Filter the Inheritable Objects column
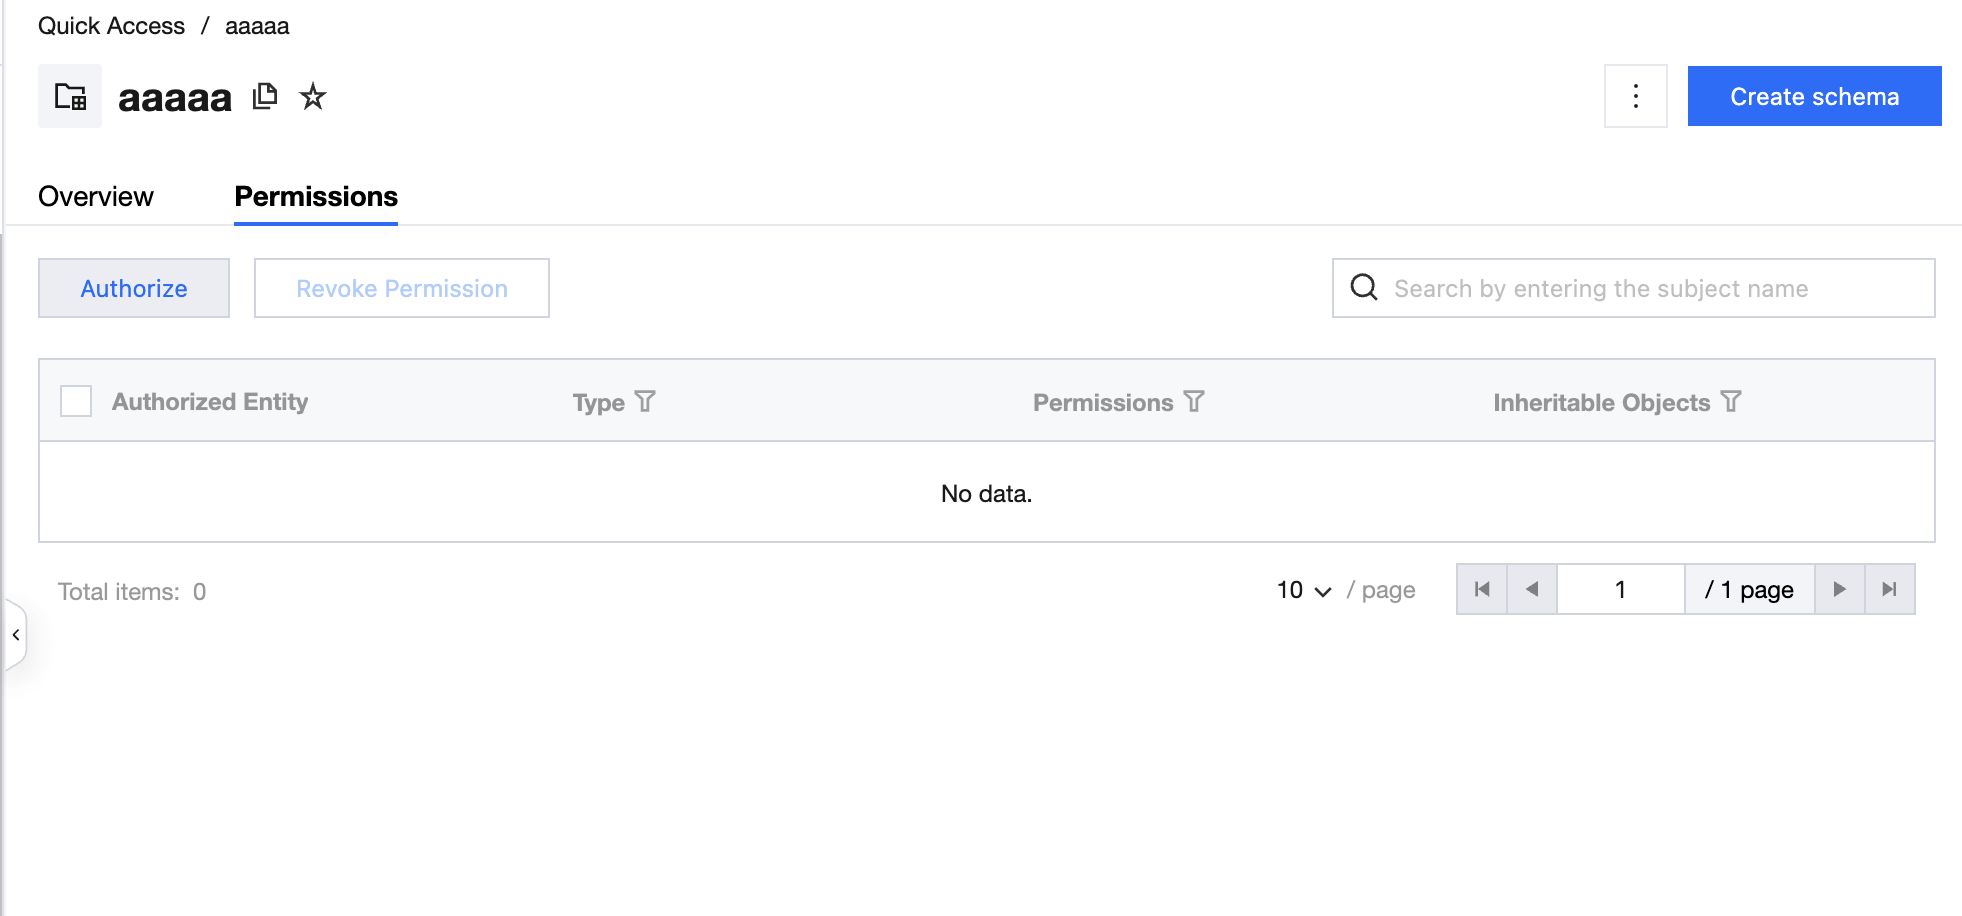1962x916 pixels. tap(1731, 402)
